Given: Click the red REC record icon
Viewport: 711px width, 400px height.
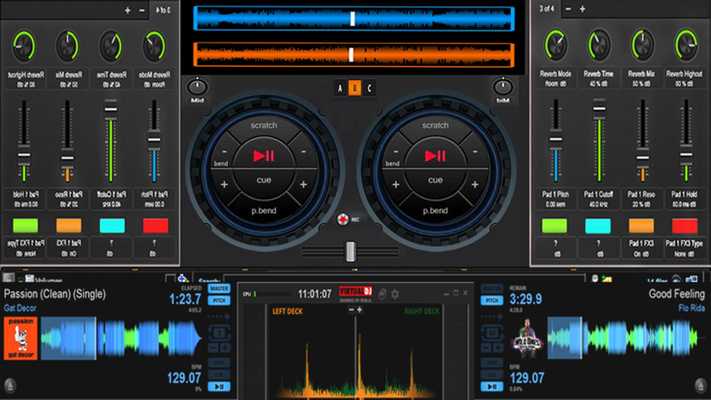Looking at the screenshot, I should pyautogui.click(x=343, y=220).
